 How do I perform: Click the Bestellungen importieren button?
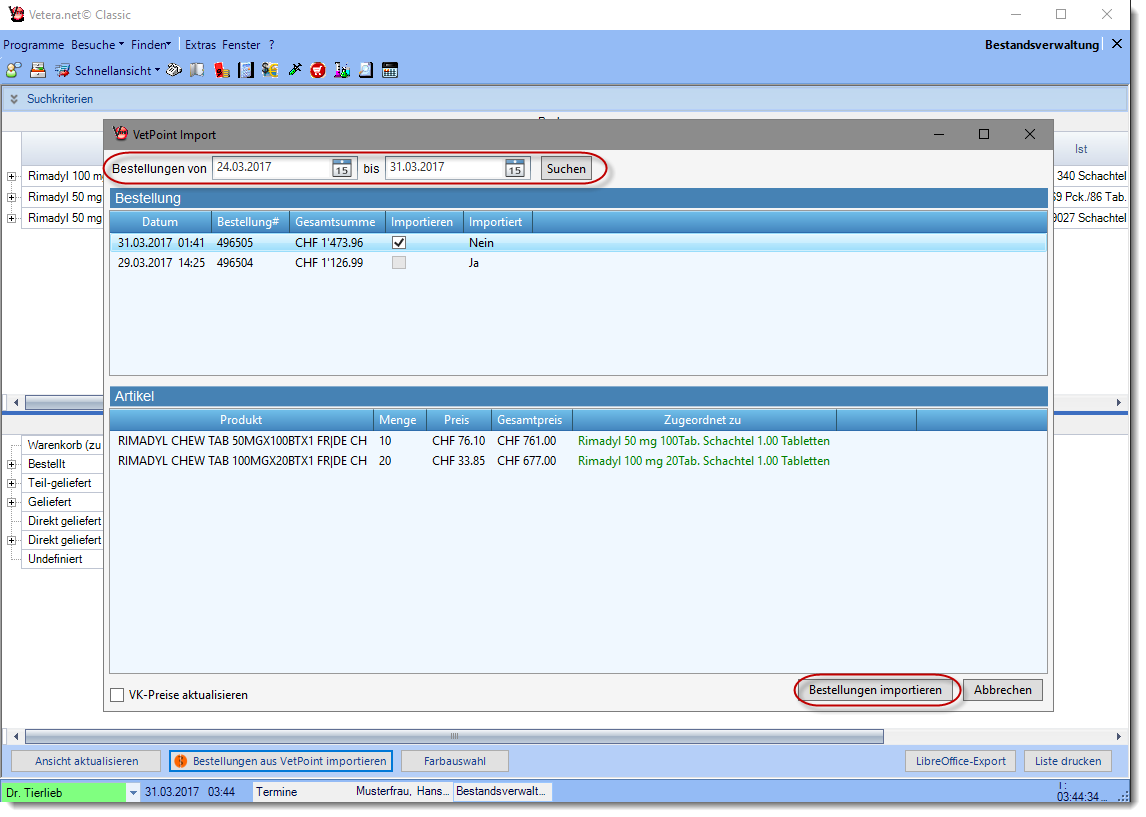[x=875, y=690]
